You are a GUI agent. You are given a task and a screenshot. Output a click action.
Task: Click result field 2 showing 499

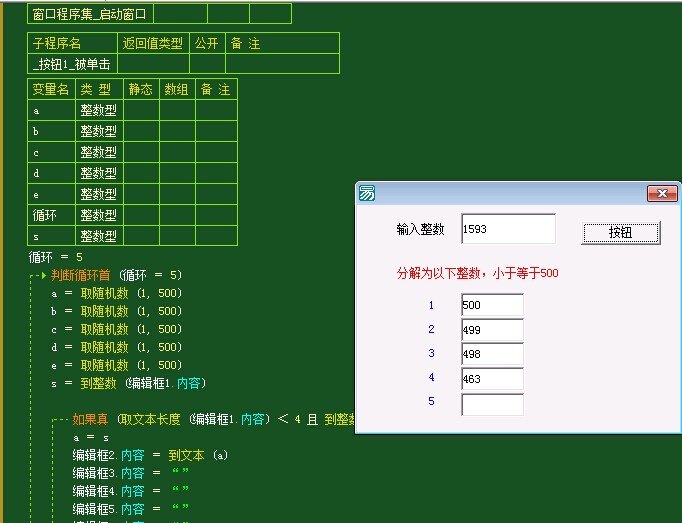(x=492, y=330)
